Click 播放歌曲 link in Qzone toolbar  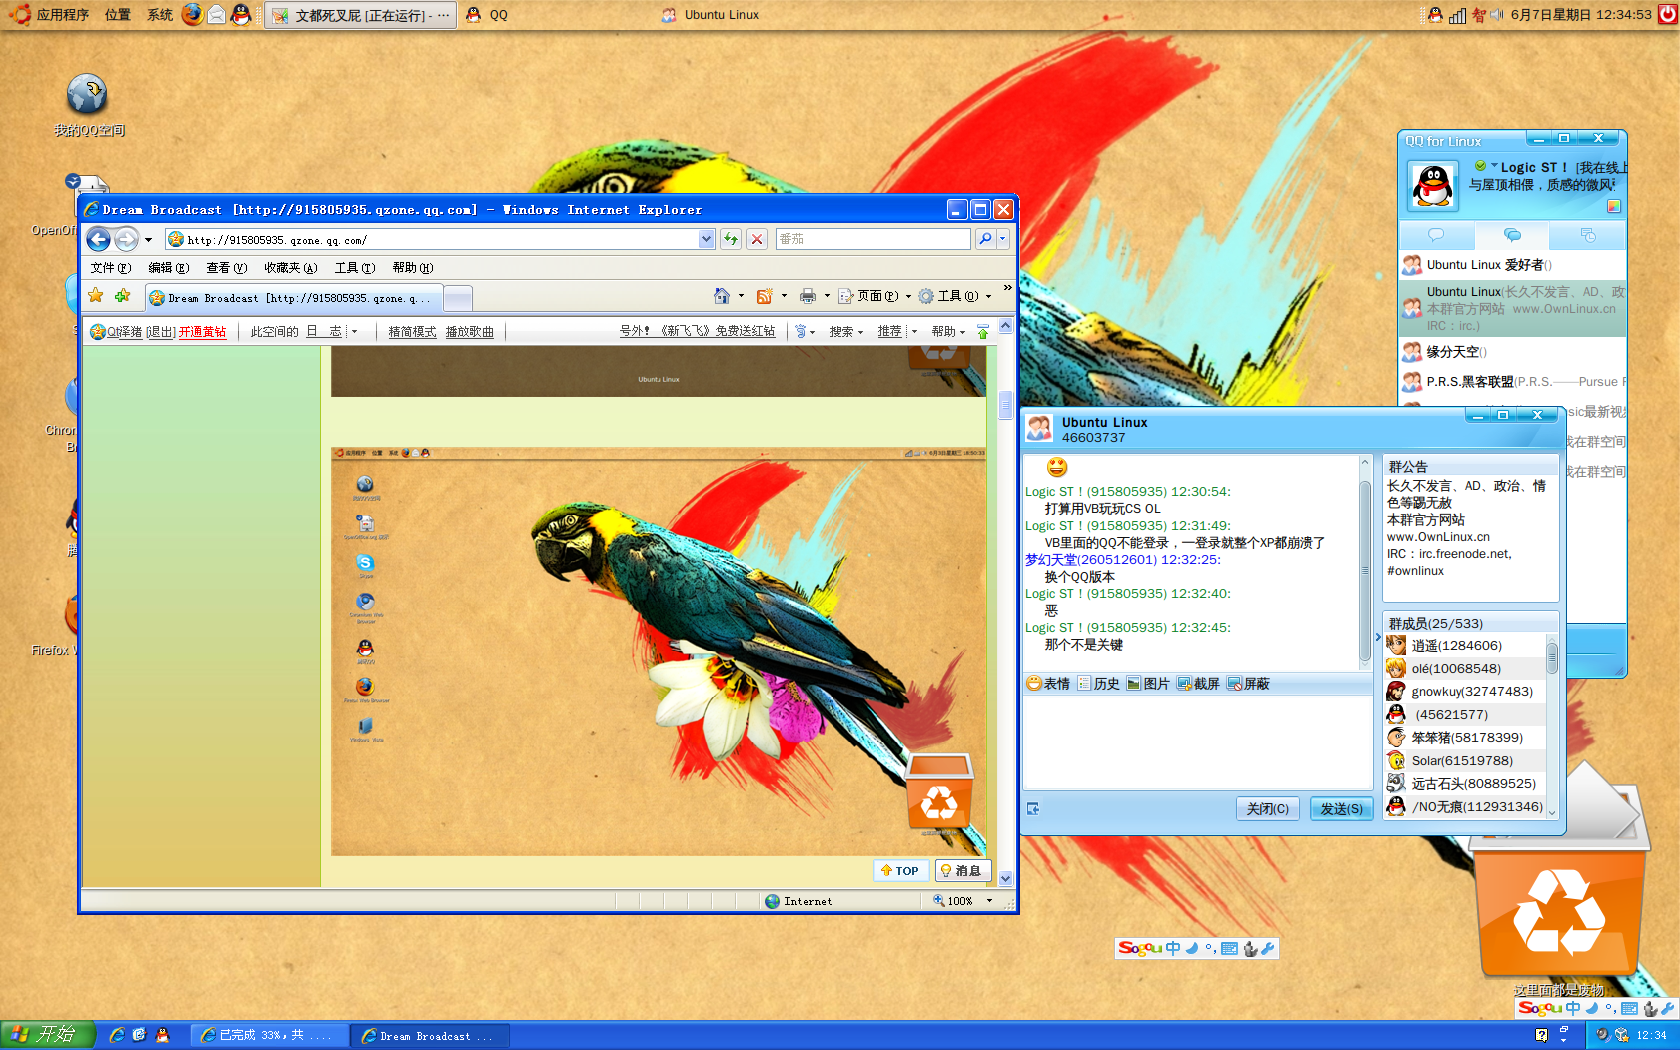pos(470,332)
